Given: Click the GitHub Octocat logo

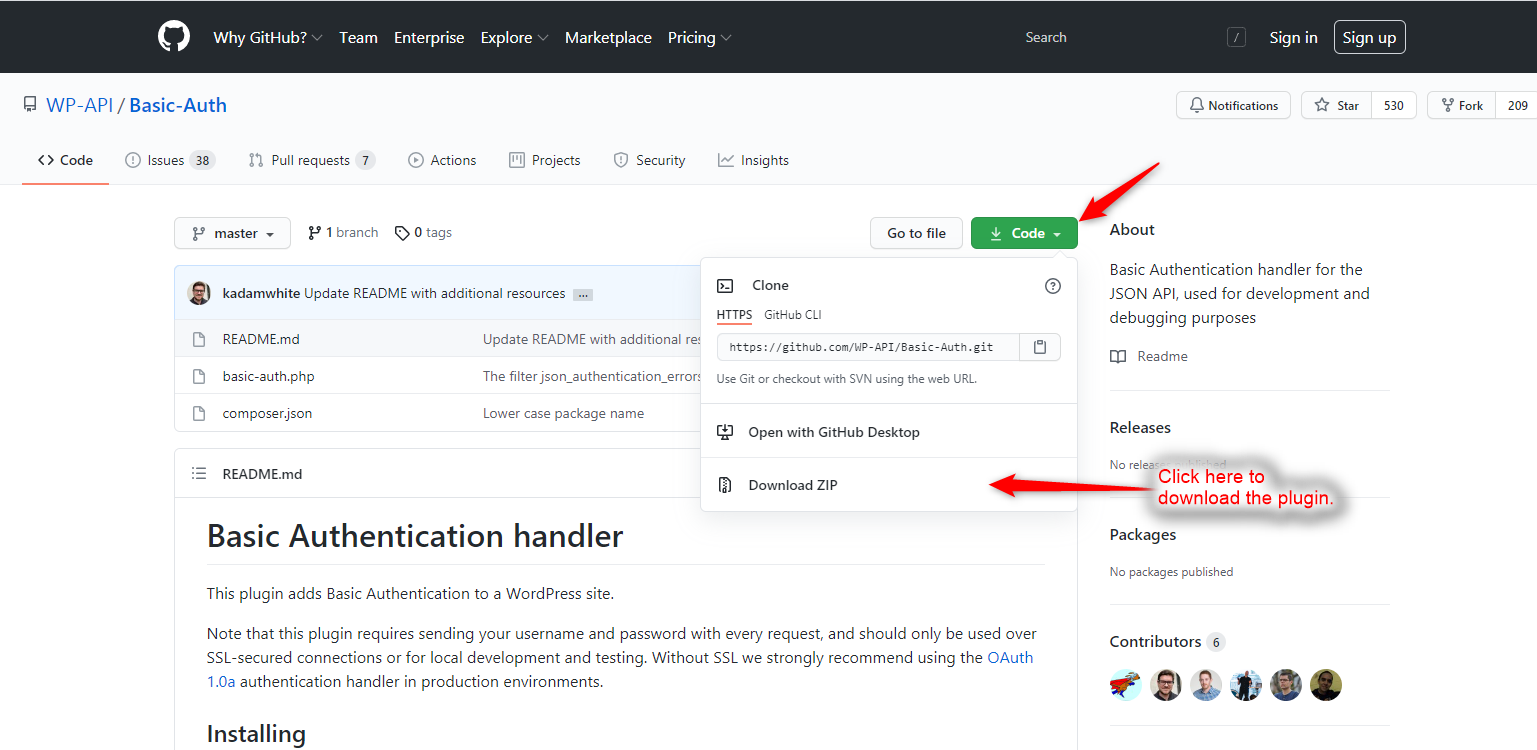Looking at the screenshot, I should [174, 37].
